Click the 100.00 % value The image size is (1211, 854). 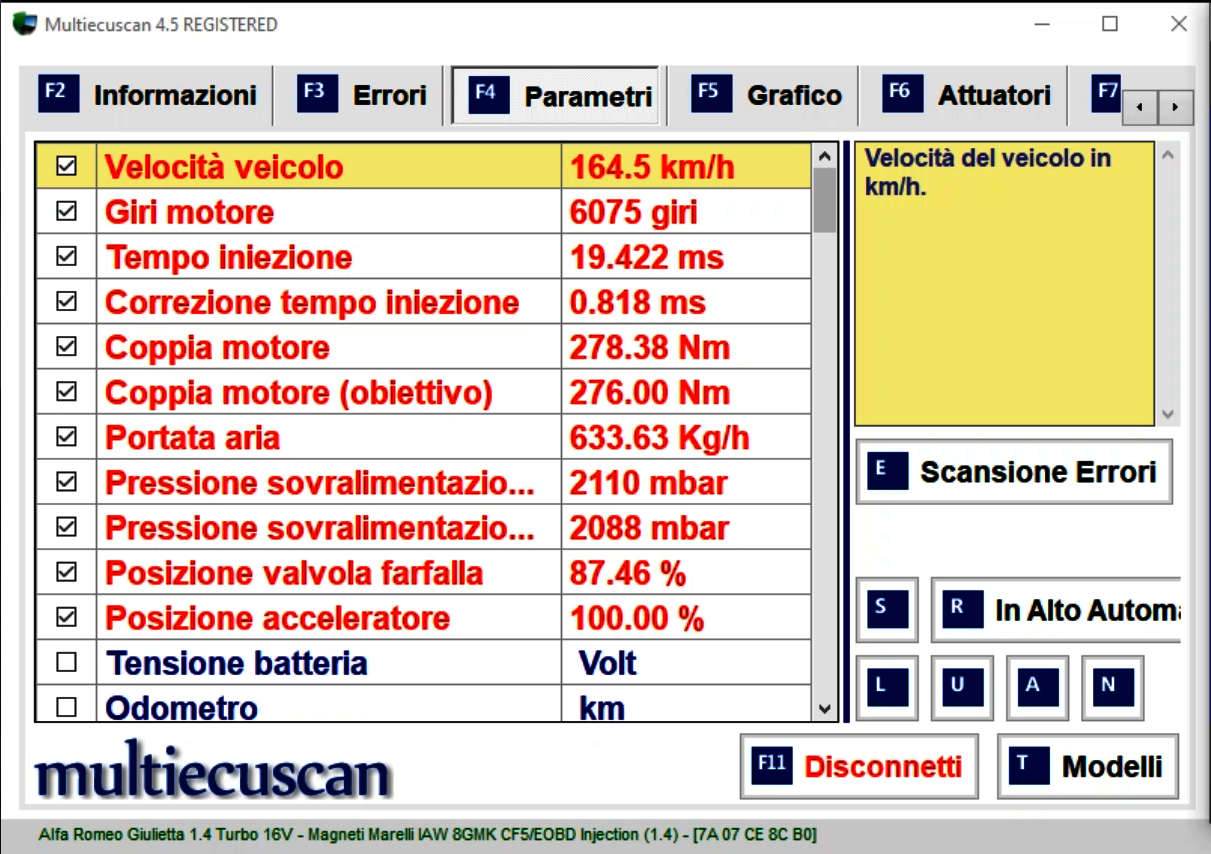pyautogui.click(x=637, y=618)
